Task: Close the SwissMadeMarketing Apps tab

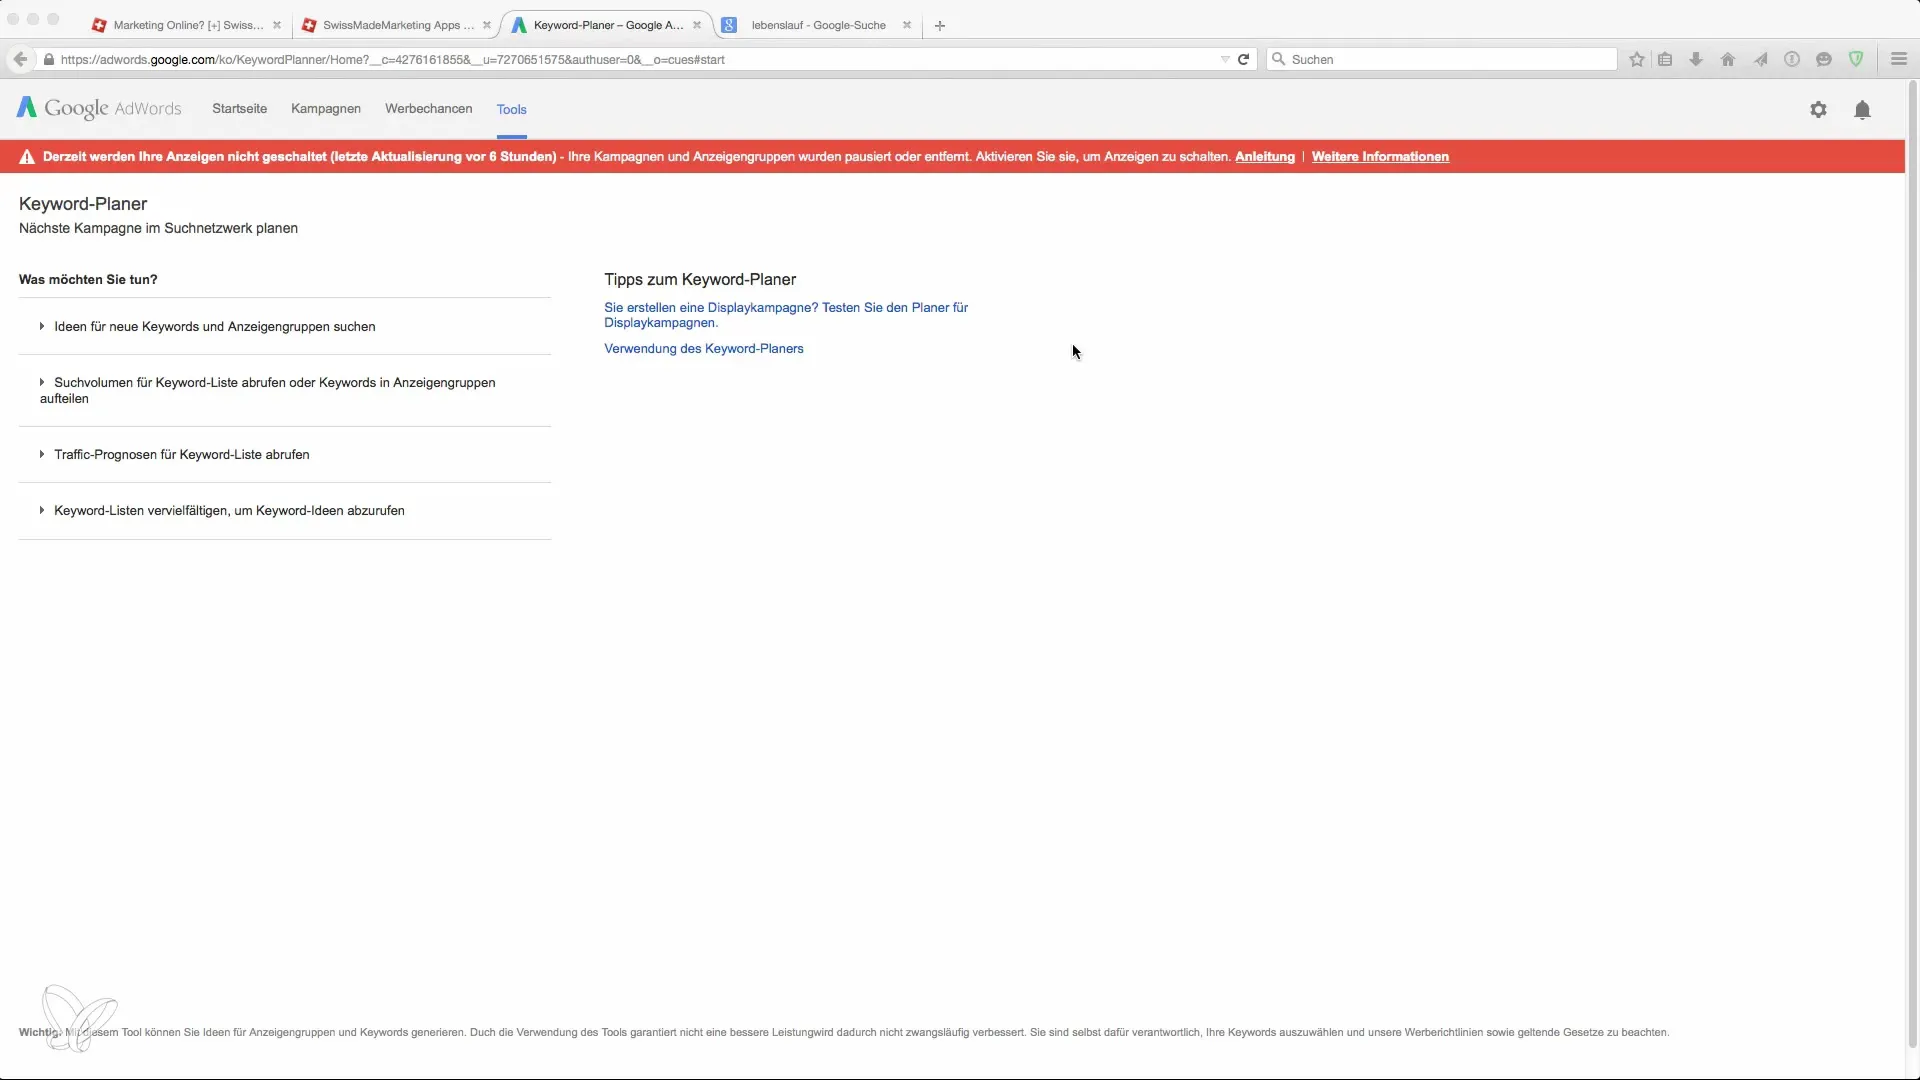Action: tap(487, 25)
